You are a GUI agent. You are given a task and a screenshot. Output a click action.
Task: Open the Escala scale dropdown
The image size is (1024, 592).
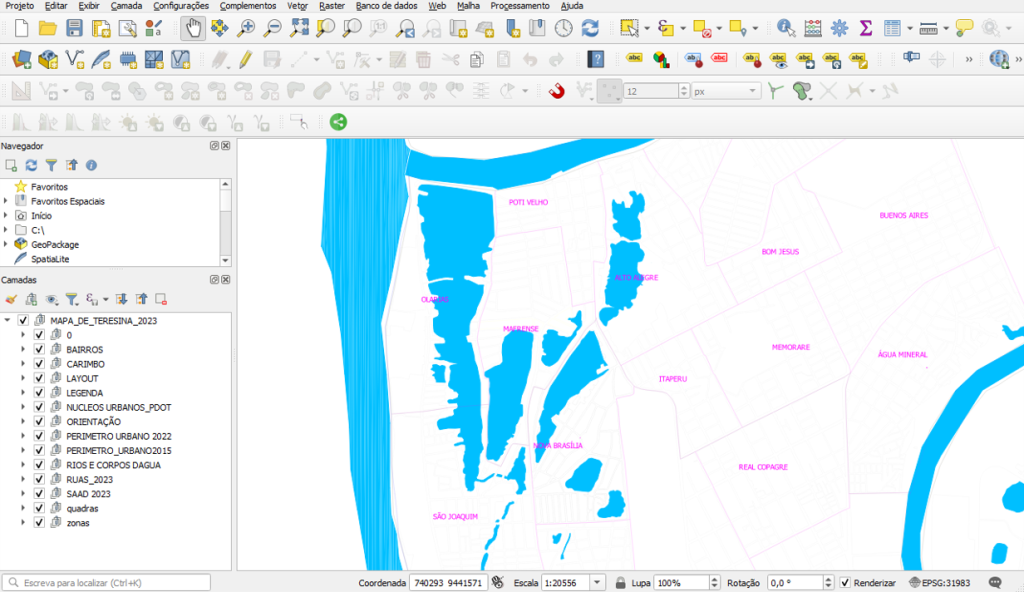click(x=597, y=583)
